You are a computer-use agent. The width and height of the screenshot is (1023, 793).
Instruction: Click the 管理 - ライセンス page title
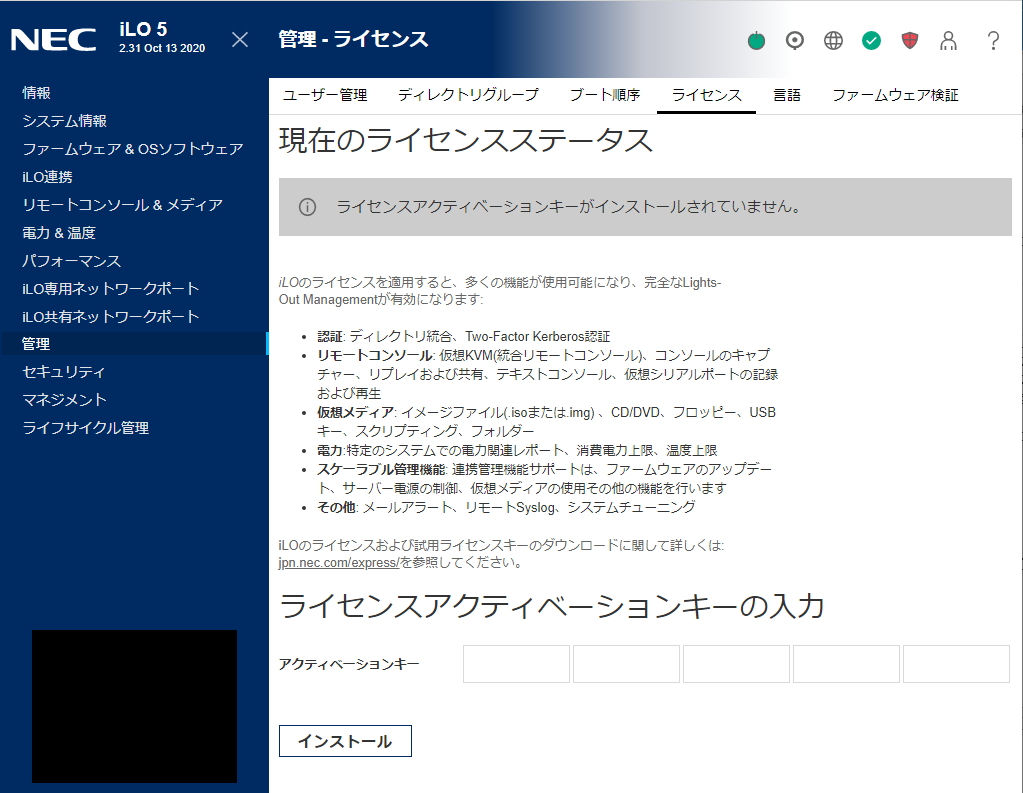(354, 39)
